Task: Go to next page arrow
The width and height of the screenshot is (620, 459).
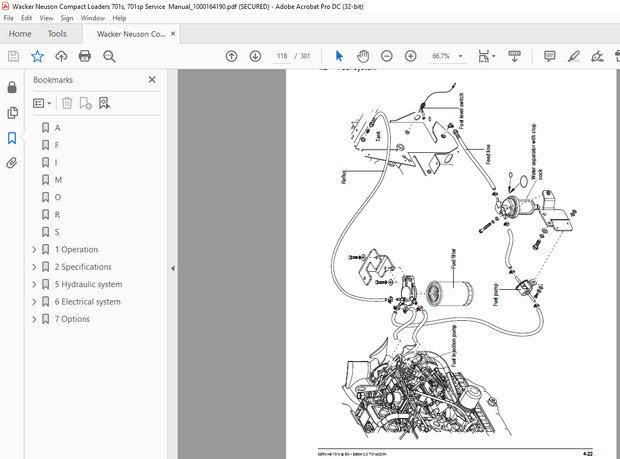Action: tap(255, 56)
